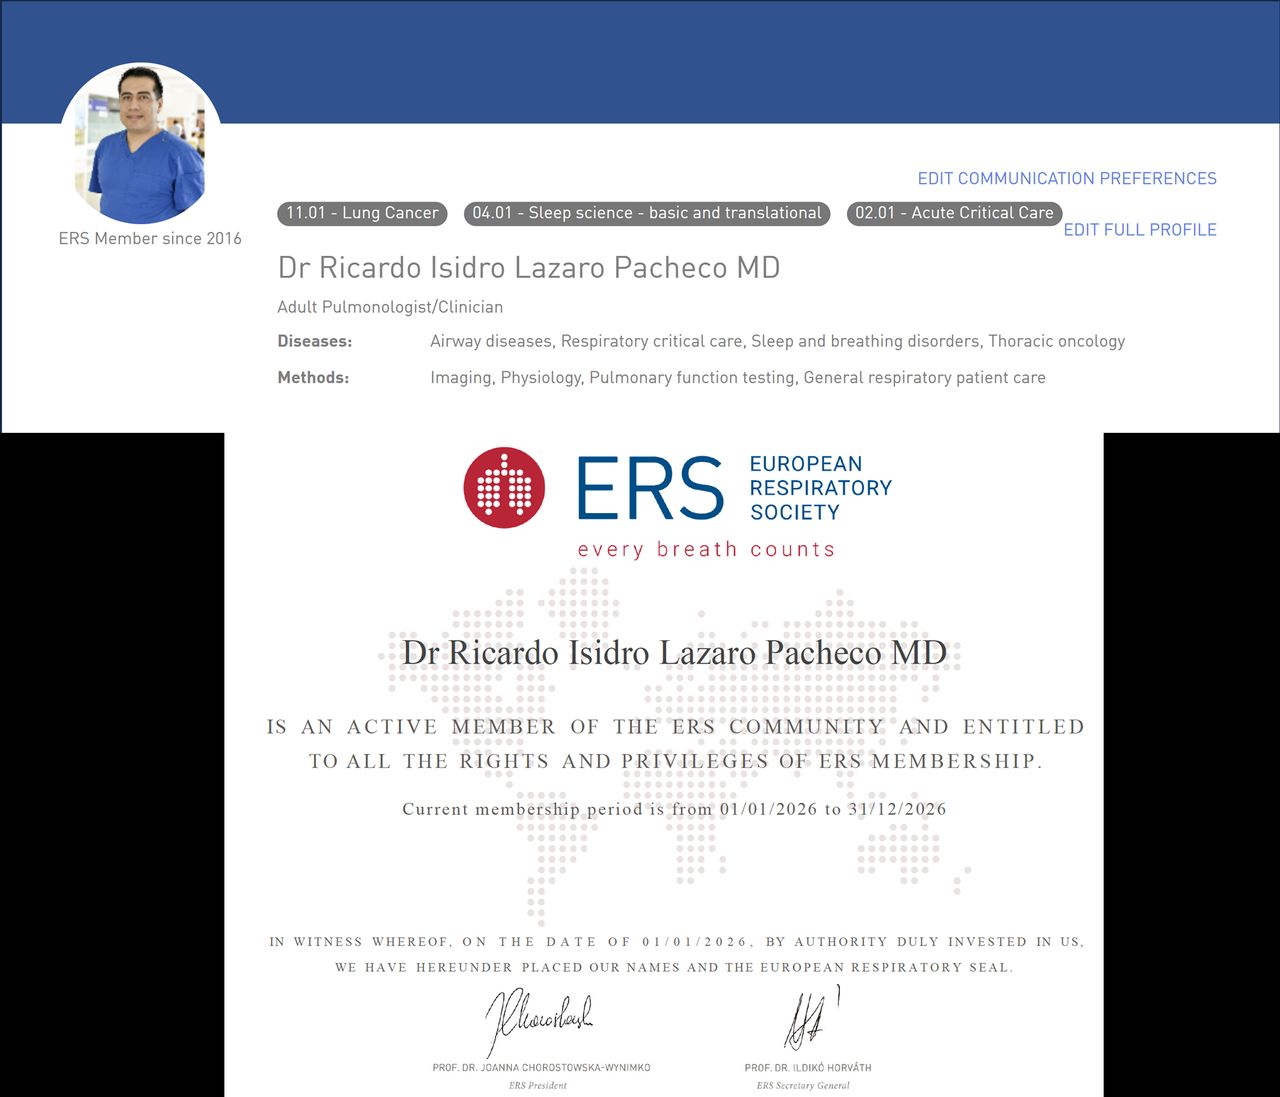Screen dimensions: 1280x1097
Task: Click the ERS President's signature
Action: coord(540,1022)
